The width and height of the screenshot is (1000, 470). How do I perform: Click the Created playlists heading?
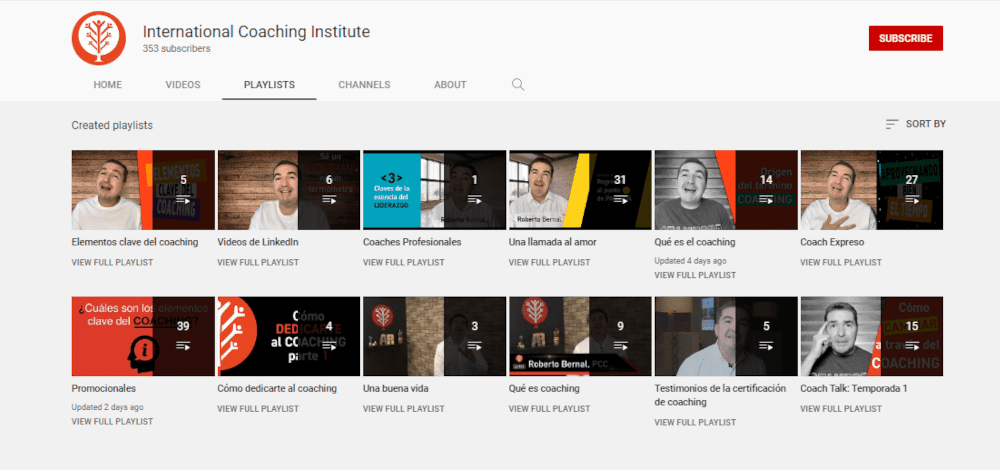pyautogui.click(x=112, y=126)
